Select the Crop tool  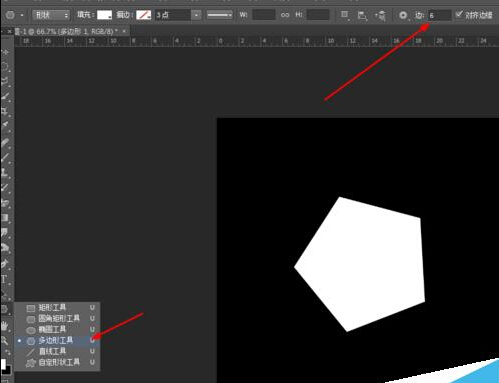pos(5,111)
